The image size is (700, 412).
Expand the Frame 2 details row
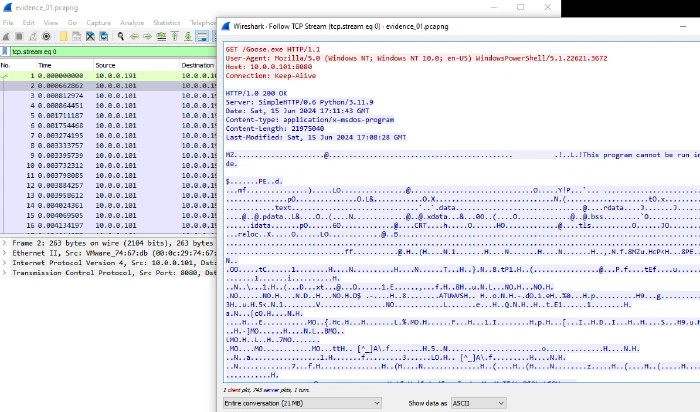pyautogui.click(x=4, y=243)
